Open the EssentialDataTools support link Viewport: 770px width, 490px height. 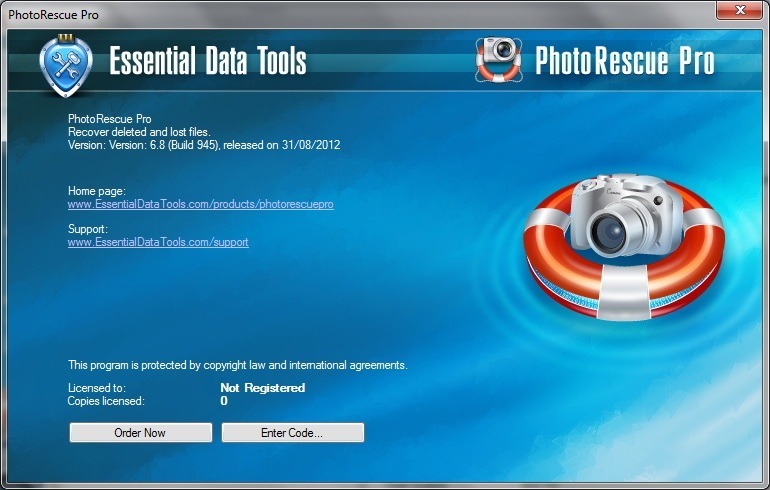158,242
